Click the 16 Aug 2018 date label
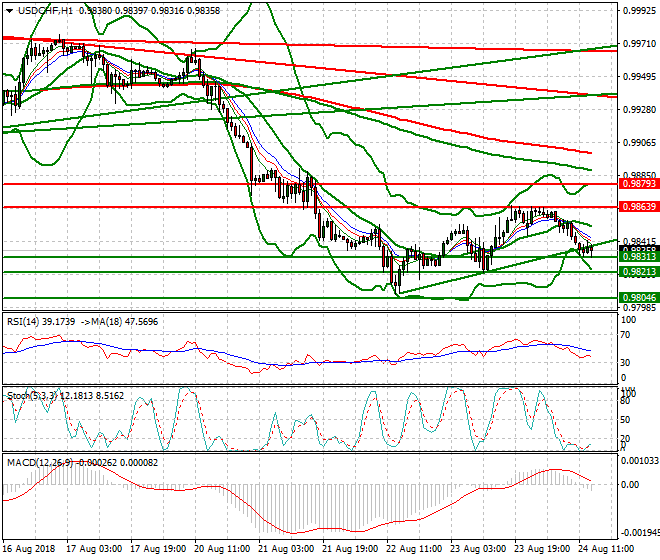660x560 pixels. pos(29,549)
